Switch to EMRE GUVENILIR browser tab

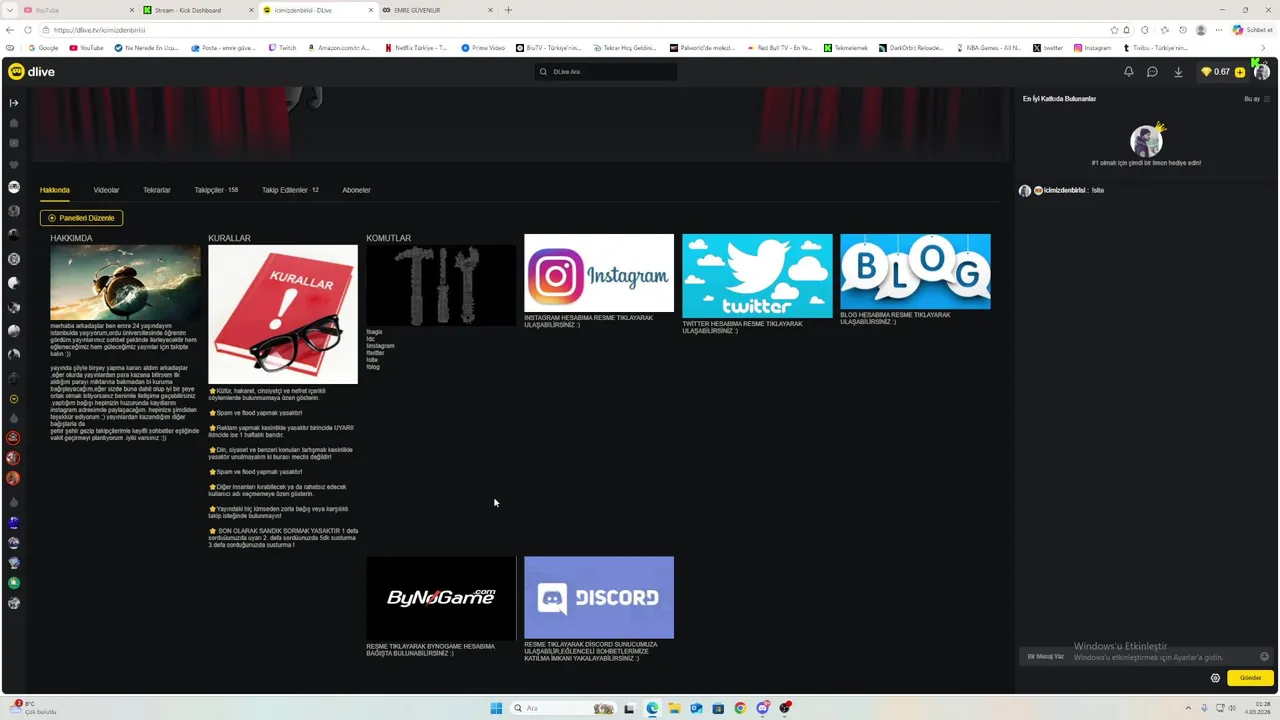pyautogui.click(x=437, y=10)
